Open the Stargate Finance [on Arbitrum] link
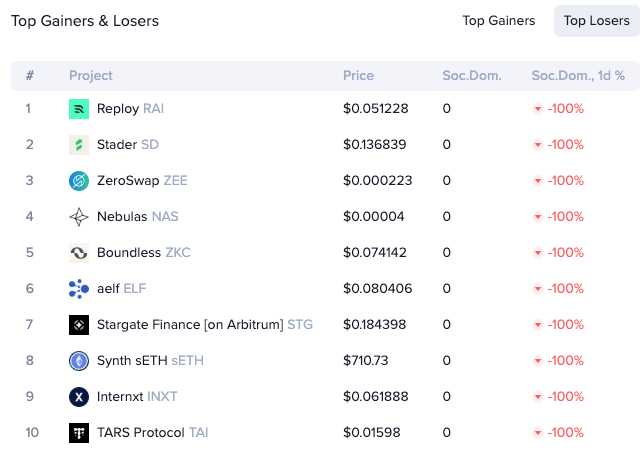This screenshot has width=643, height=462. 190,325
